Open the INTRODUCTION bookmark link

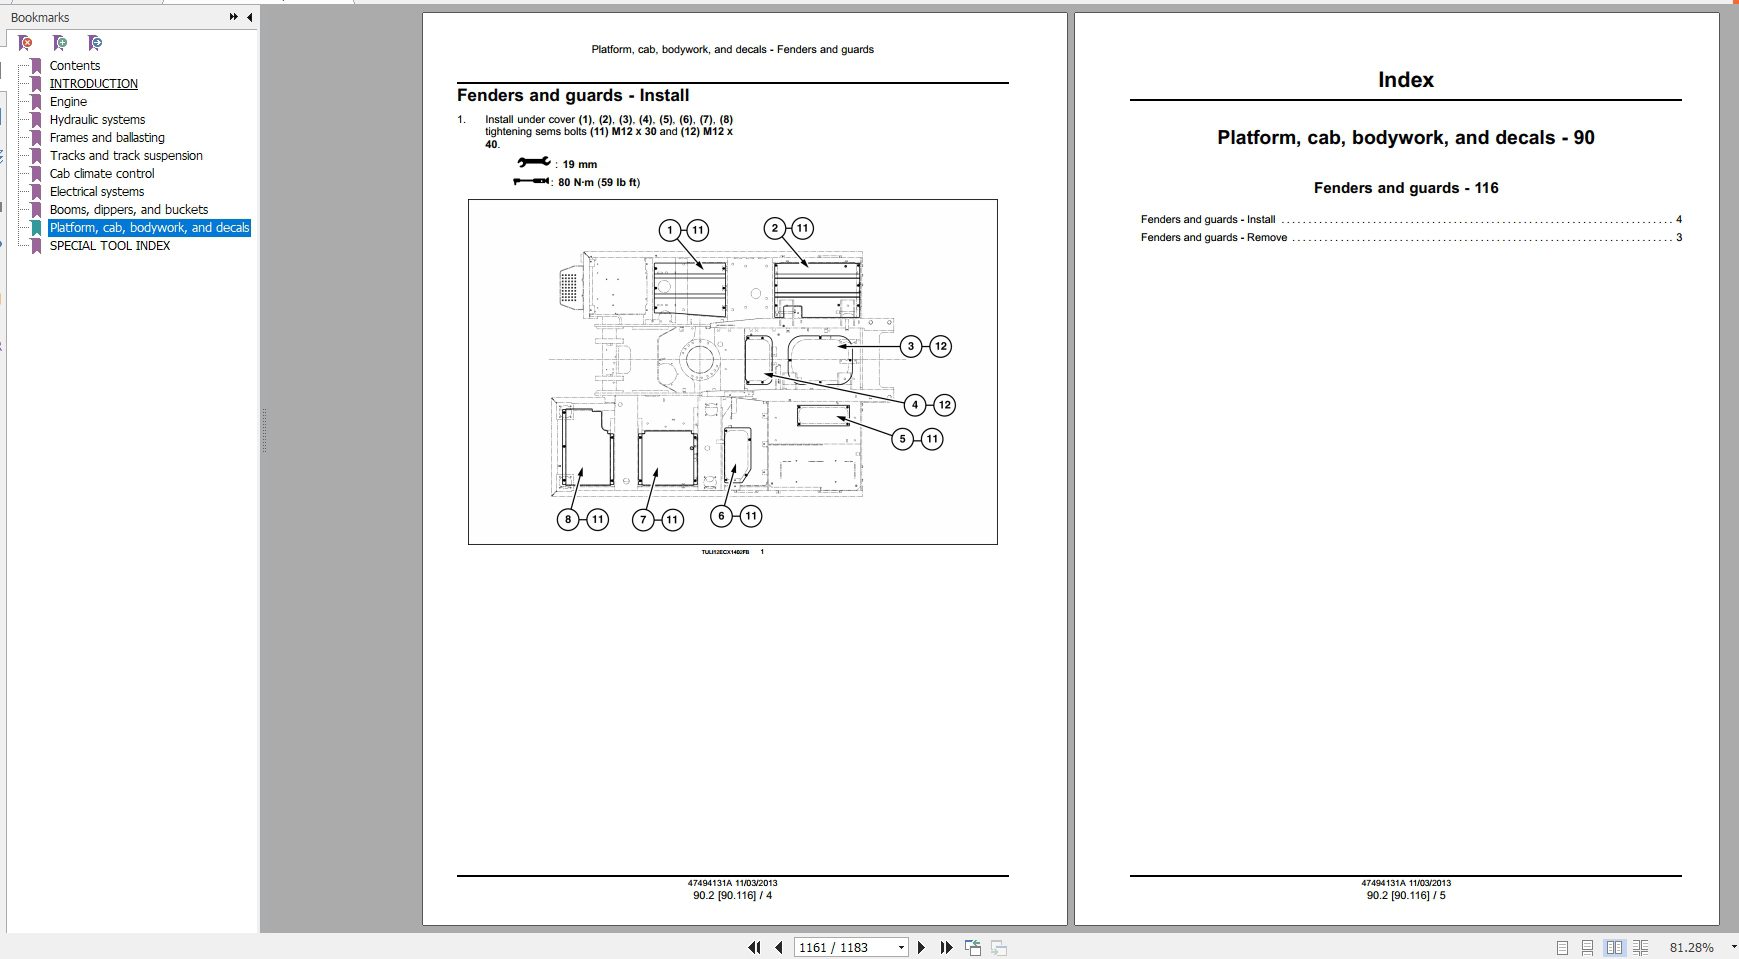(x=94, y=83)
